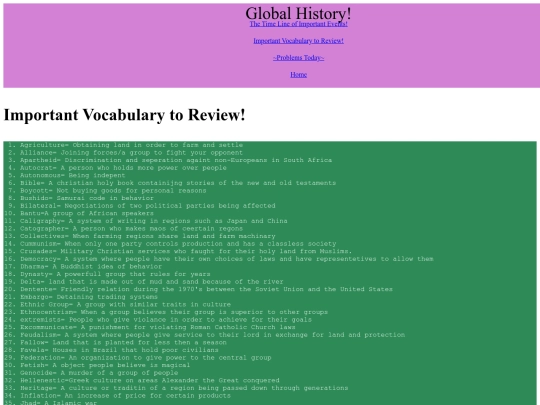This screenshot has height=405, width=540.
Task: Click the extremists definition line
Action: [166, 319]
